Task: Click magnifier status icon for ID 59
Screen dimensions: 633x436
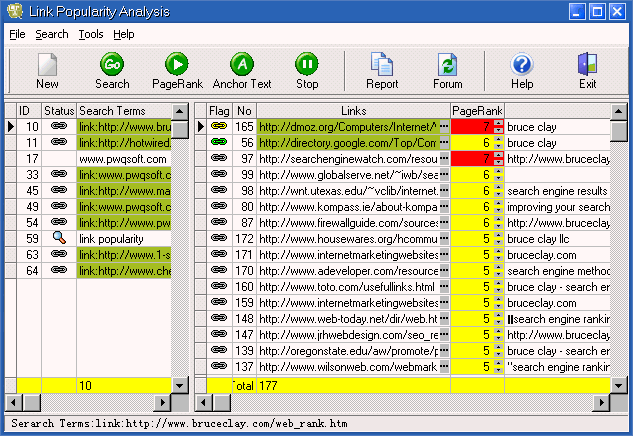Action: [59, 238]
